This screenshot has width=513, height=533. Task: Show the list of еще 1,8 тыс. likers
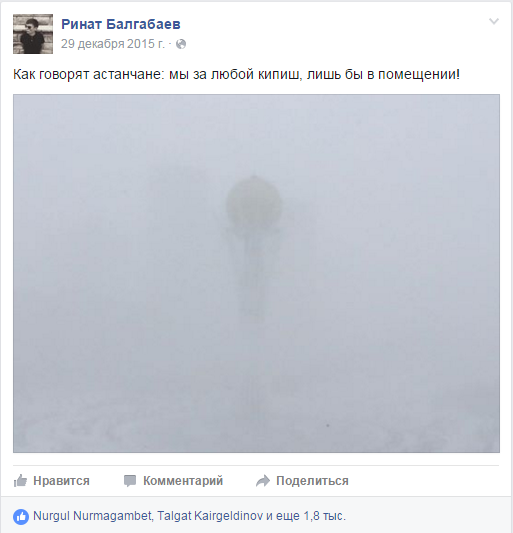pyautogui.click(x=311, y=516)
